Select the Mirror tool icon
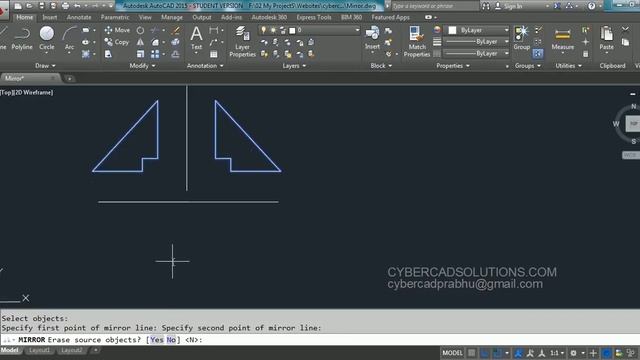This screenshot has height=360, width=640. coord(140,42)
